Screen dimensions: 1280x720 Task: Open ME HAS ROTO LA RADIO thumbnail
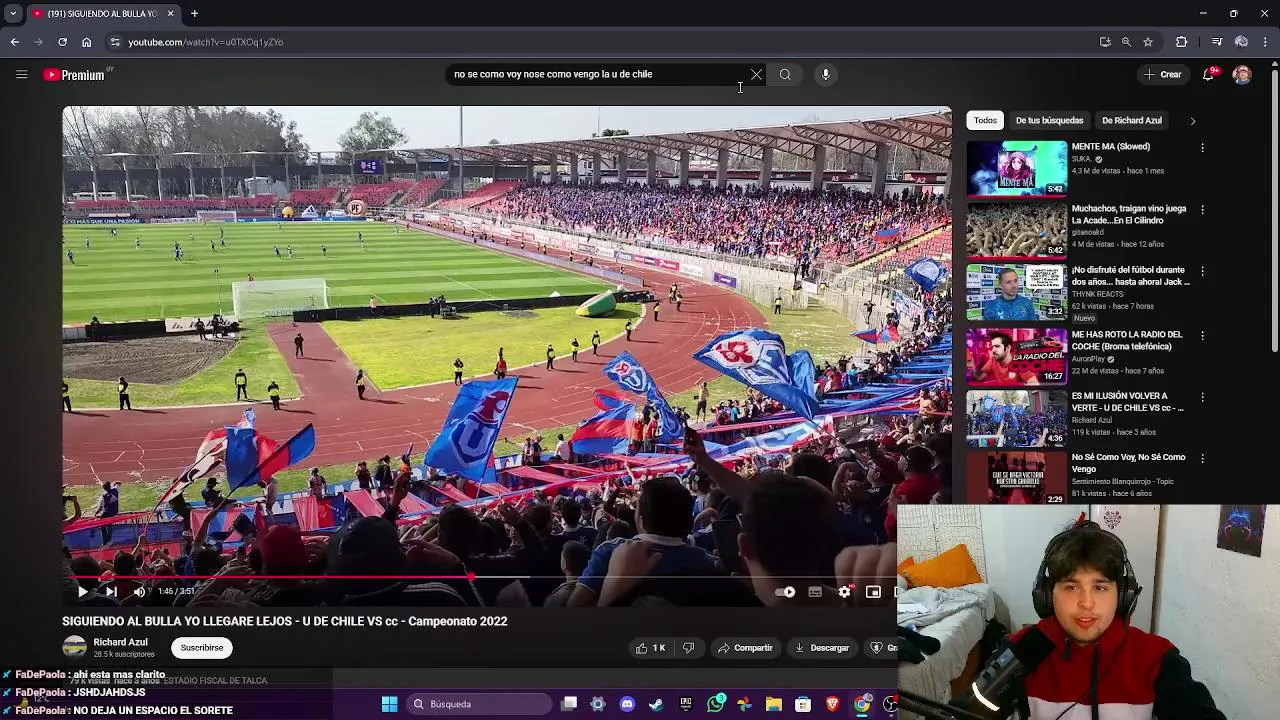(1016, 355)
